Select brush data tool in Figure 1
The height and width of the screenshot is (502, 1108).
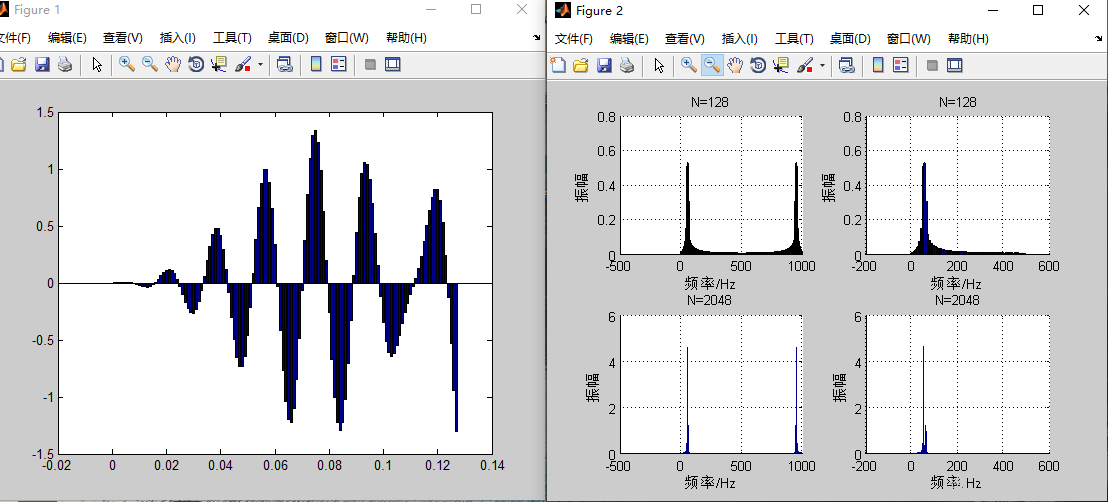(242, 65)
